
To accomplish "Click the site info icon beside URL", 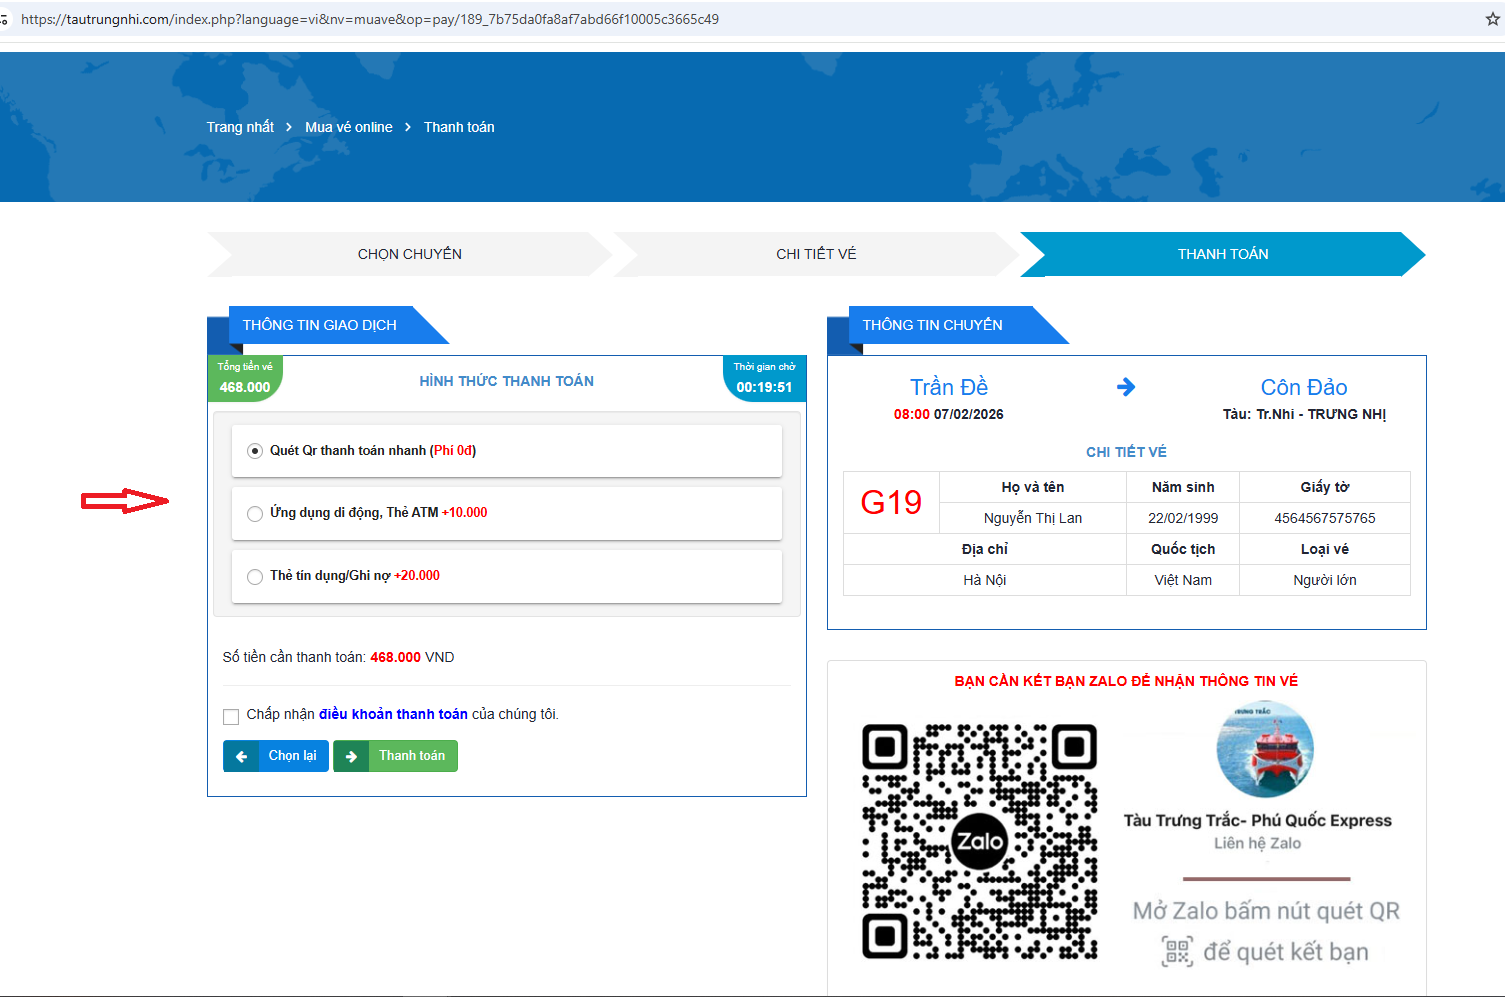I will (5, 19).
